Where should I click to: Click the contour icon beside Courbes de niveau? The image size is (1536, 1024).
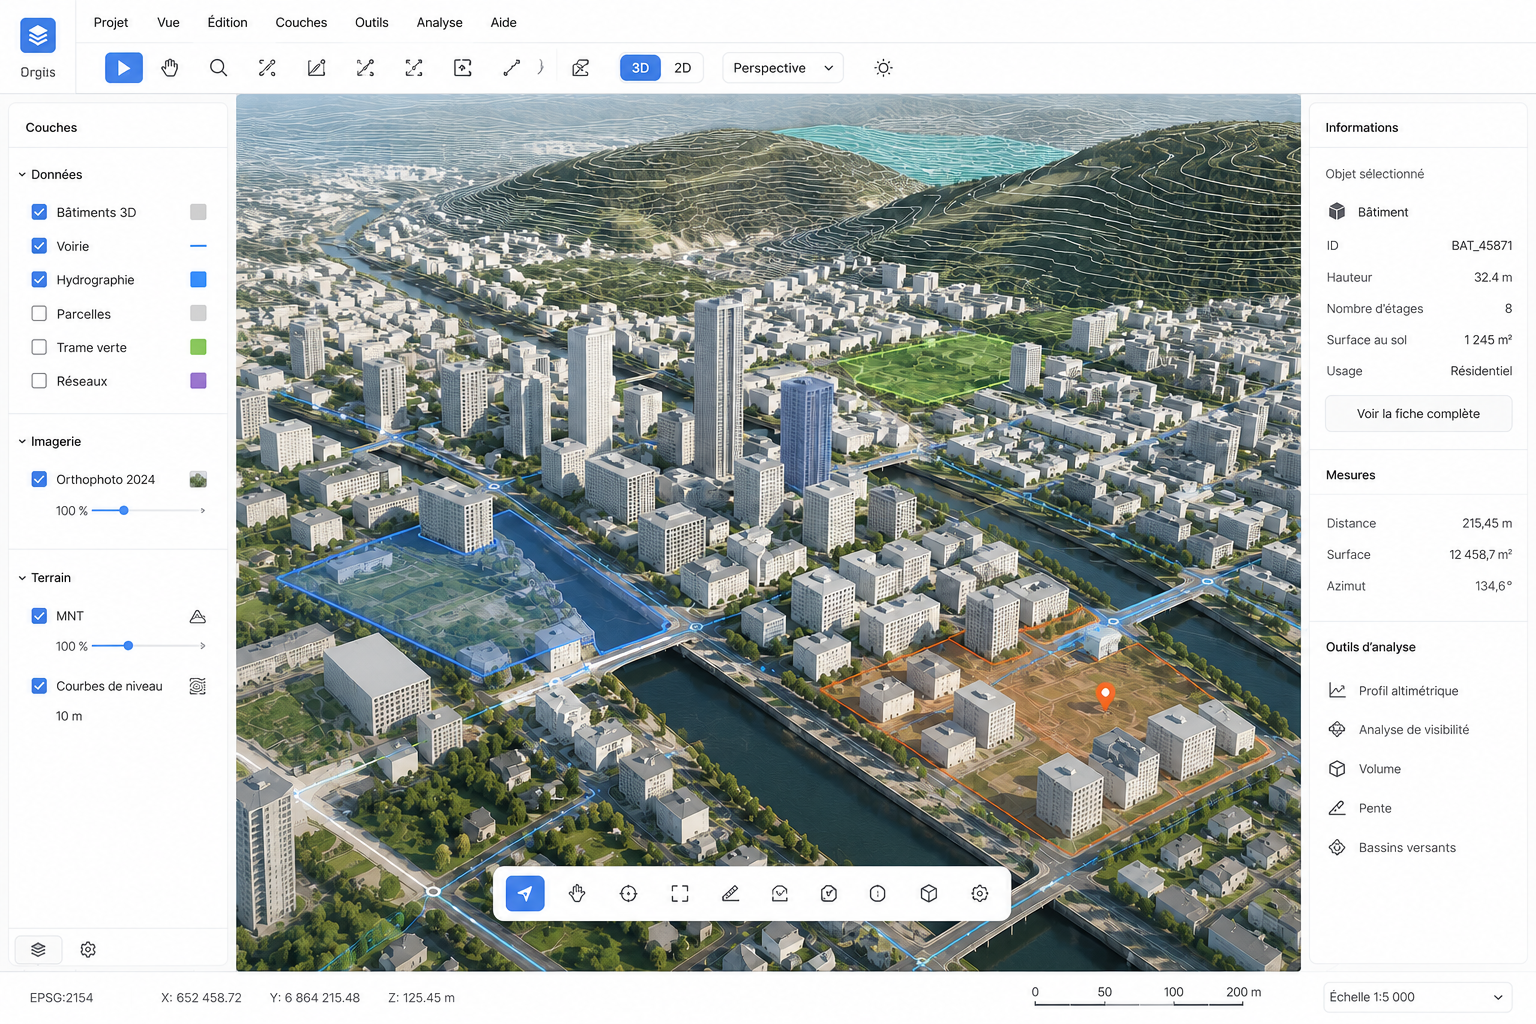[198, 686]
